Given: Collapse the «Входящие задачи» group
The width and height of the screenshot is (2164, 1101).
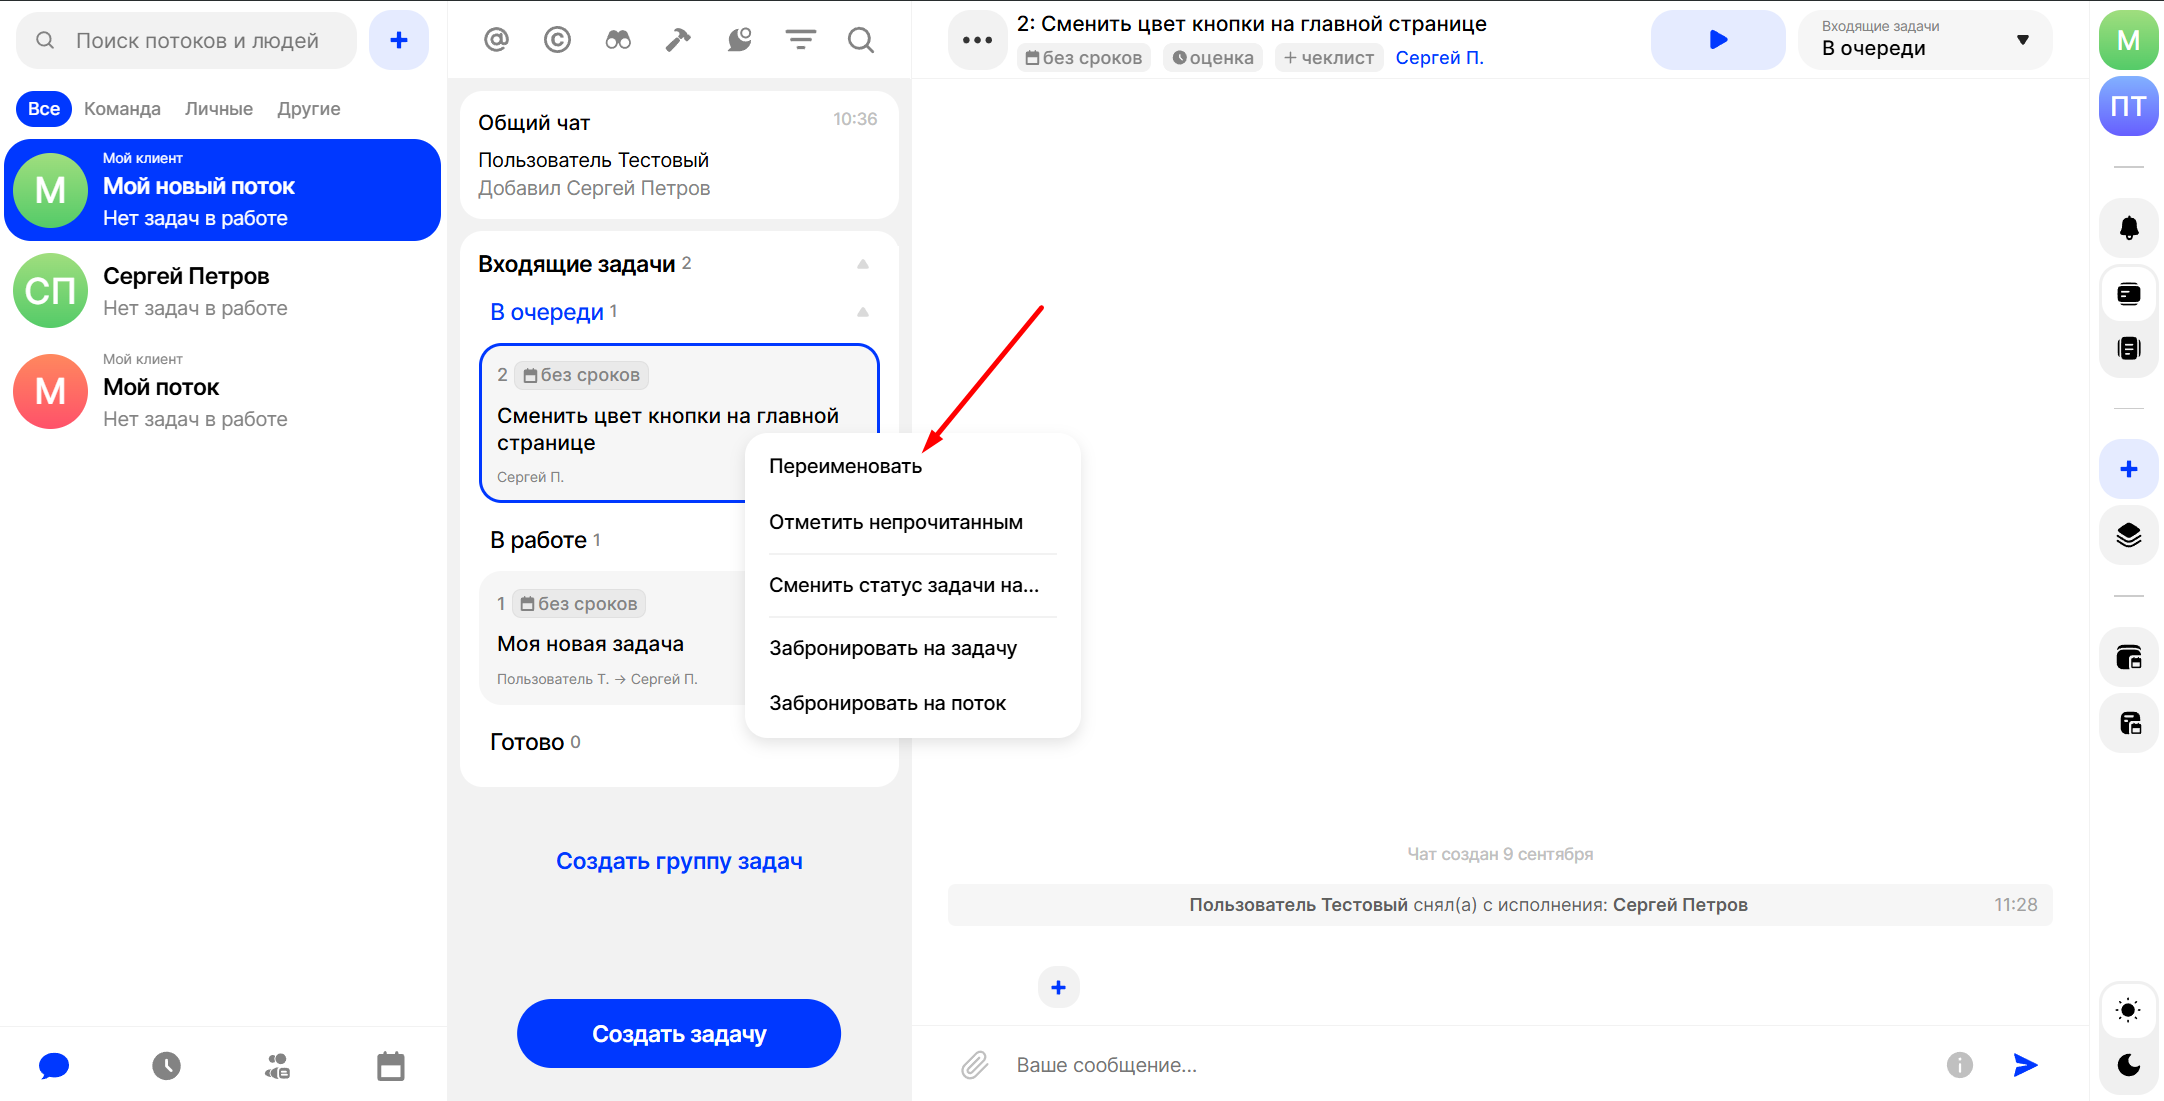Looking at the screenshot, I should point(862,264).
